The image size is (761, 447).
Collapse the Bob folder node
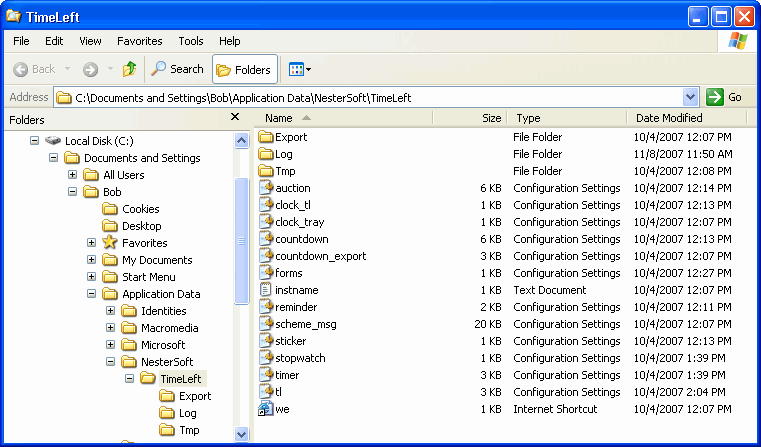72,192
